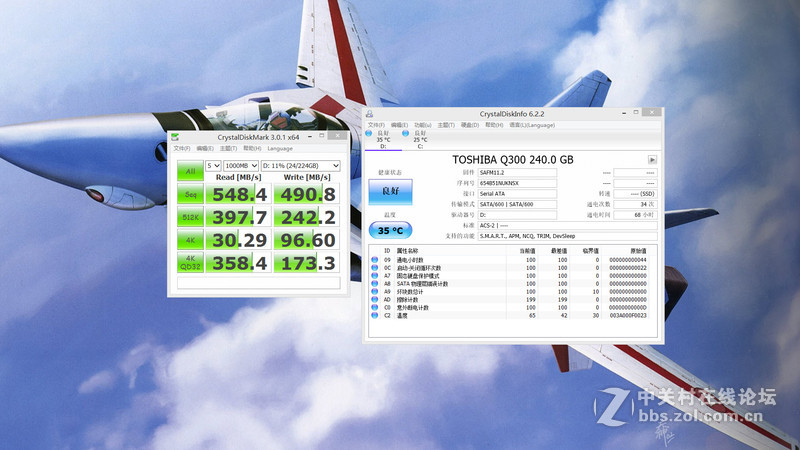
Task: Open the 编辑(E) menu in CrystalDiskInfo
Action: click(x=399, y=125)
